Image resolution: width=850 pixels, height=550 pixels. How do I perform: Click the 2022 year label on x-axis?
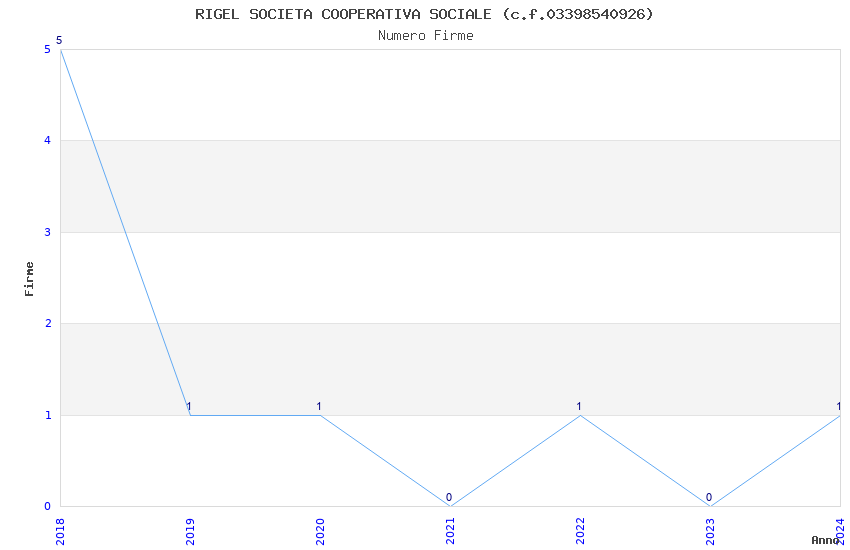(x=580, y=530)
